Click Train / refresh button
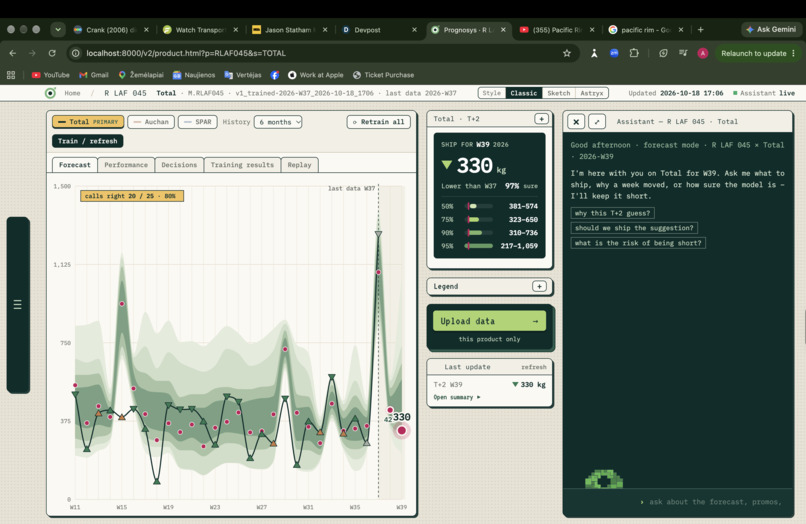This screenshot has height=524, width=806. pos(87,141)
